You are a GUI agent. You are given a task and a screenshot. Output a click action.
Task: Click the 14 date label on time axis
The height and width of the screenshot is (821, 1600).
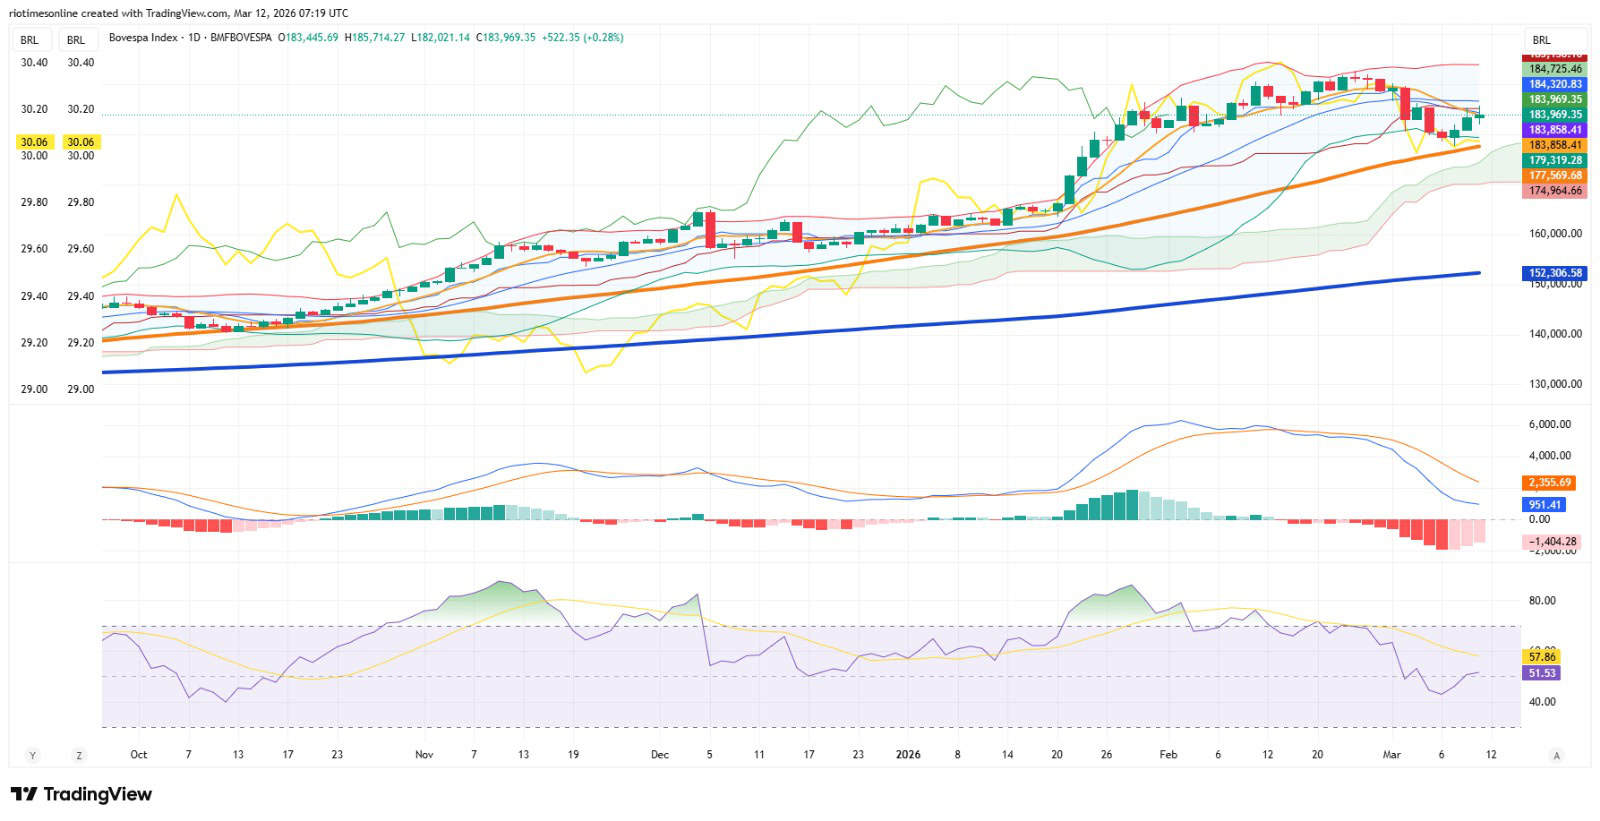tap(1007, 754)
